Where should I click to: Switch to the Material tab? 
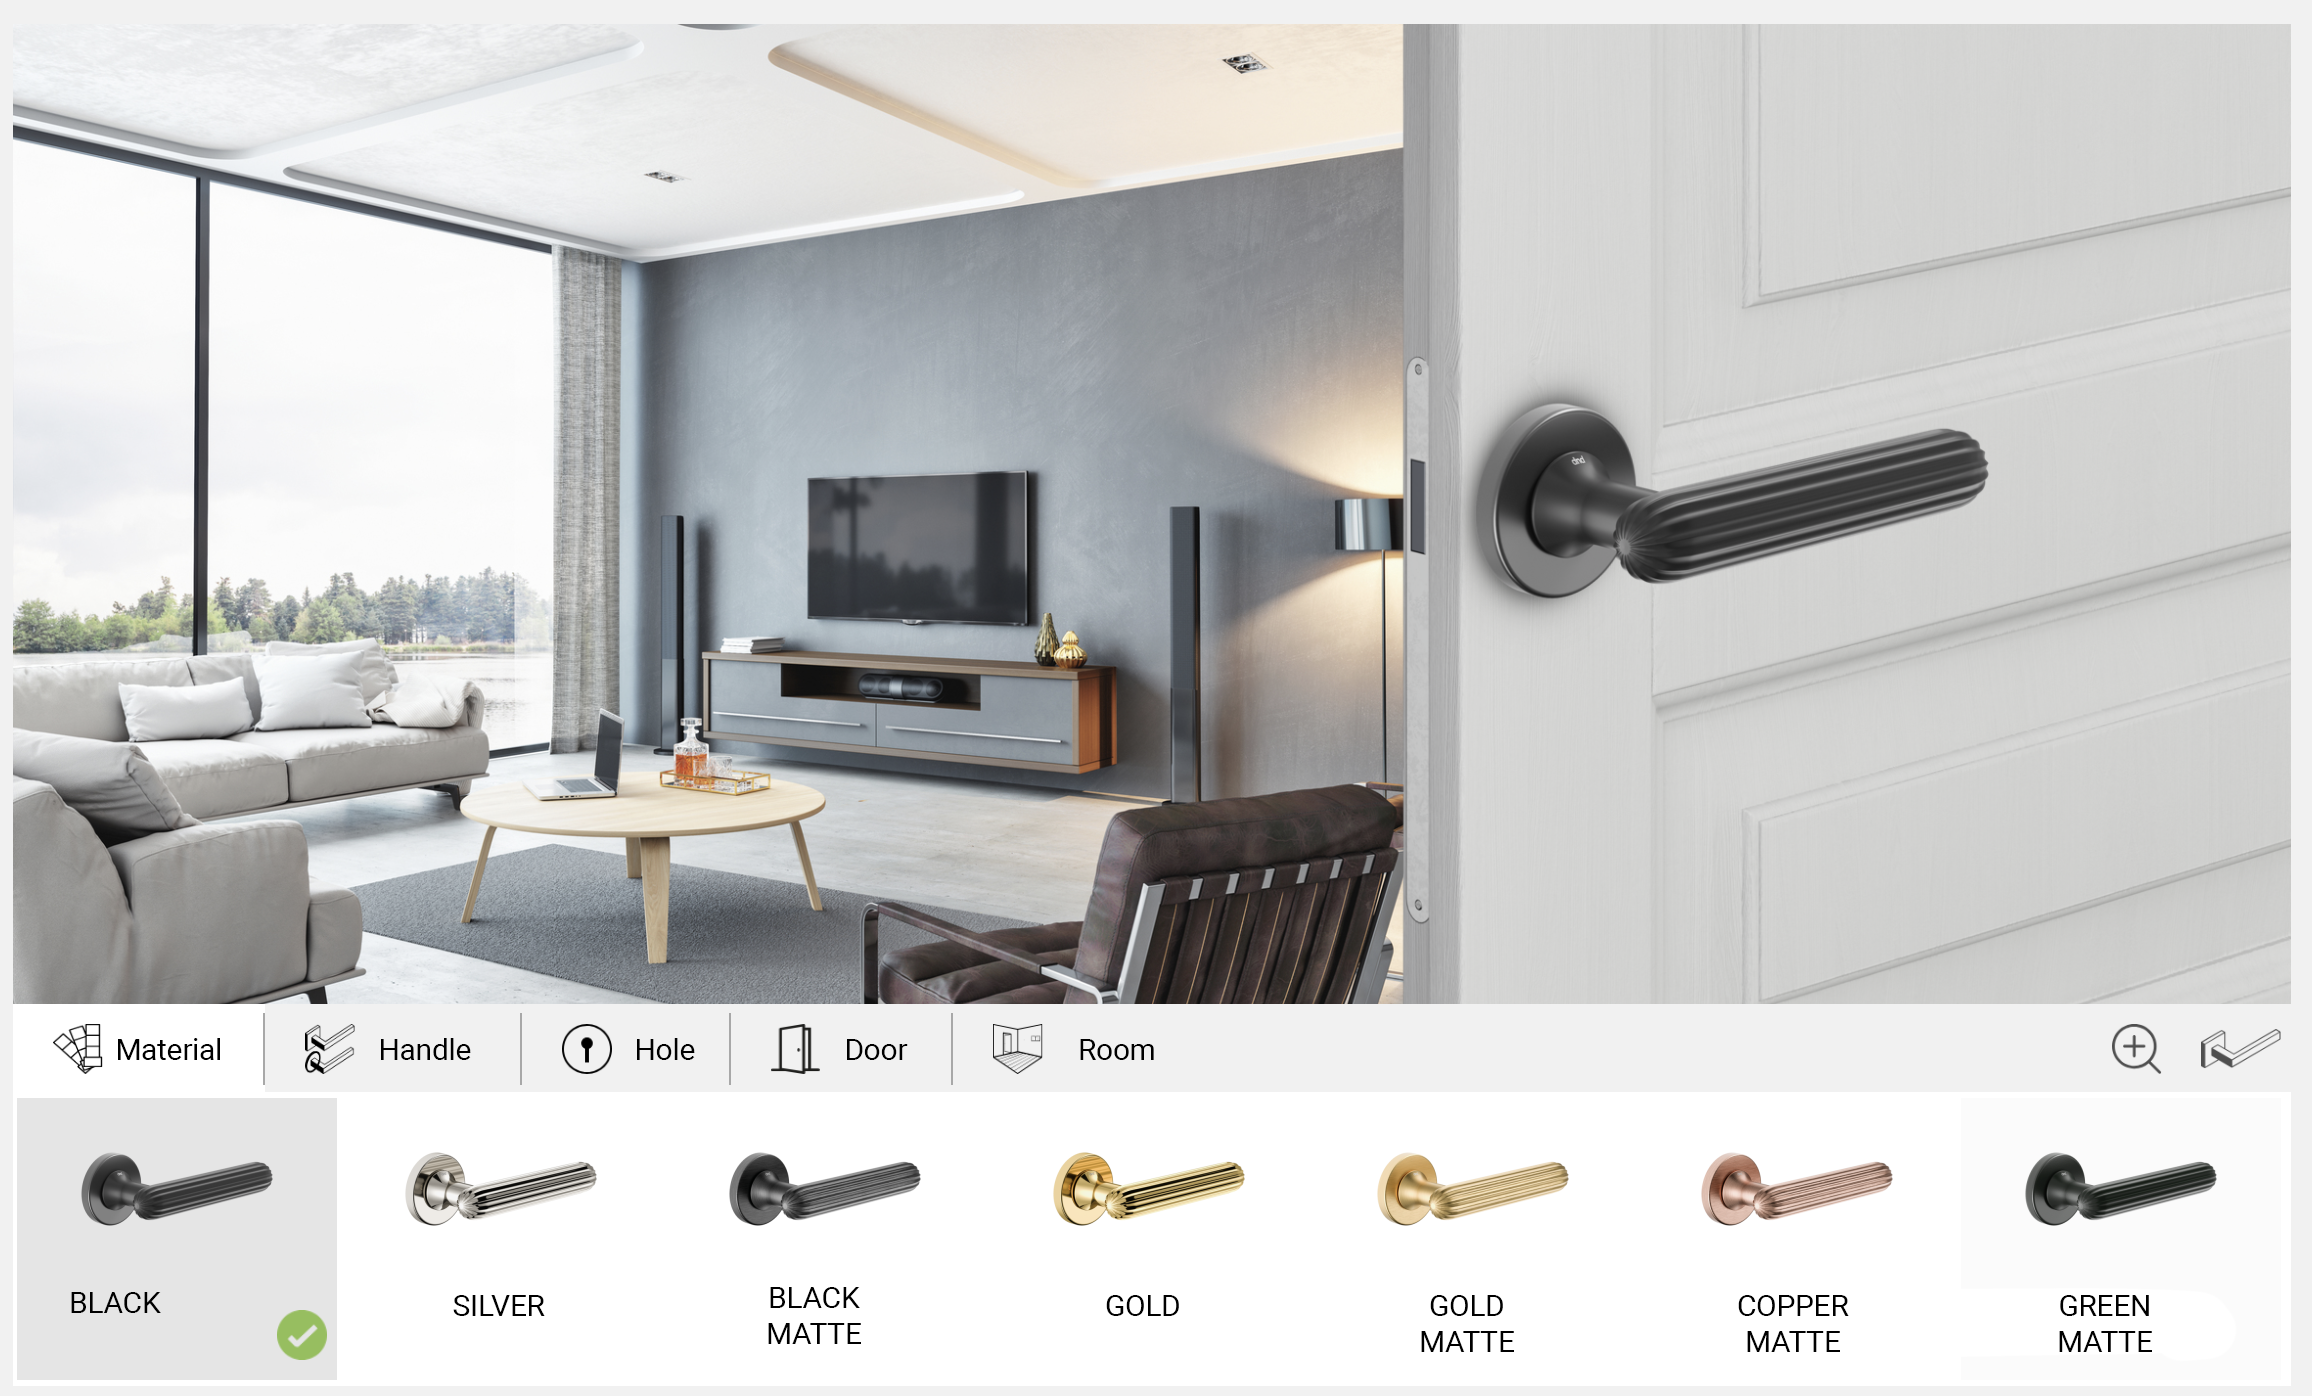pyautogui.click(x=139, y=1051)
